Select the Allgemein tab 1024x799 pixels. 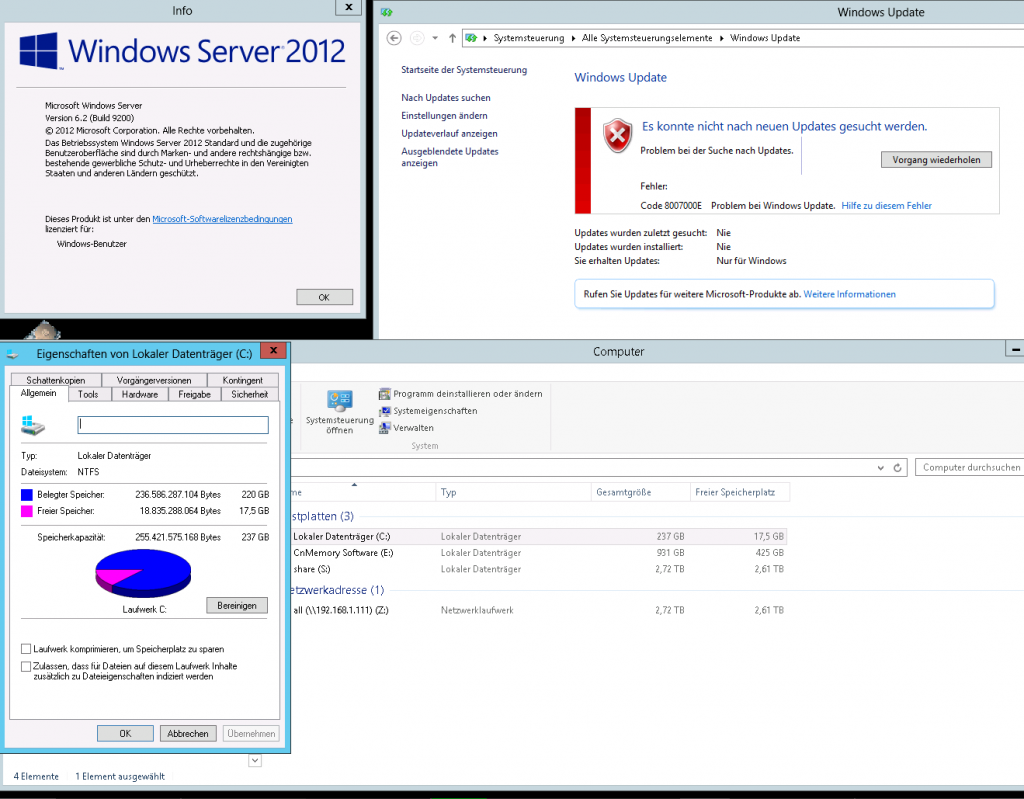tap(39, 393)
